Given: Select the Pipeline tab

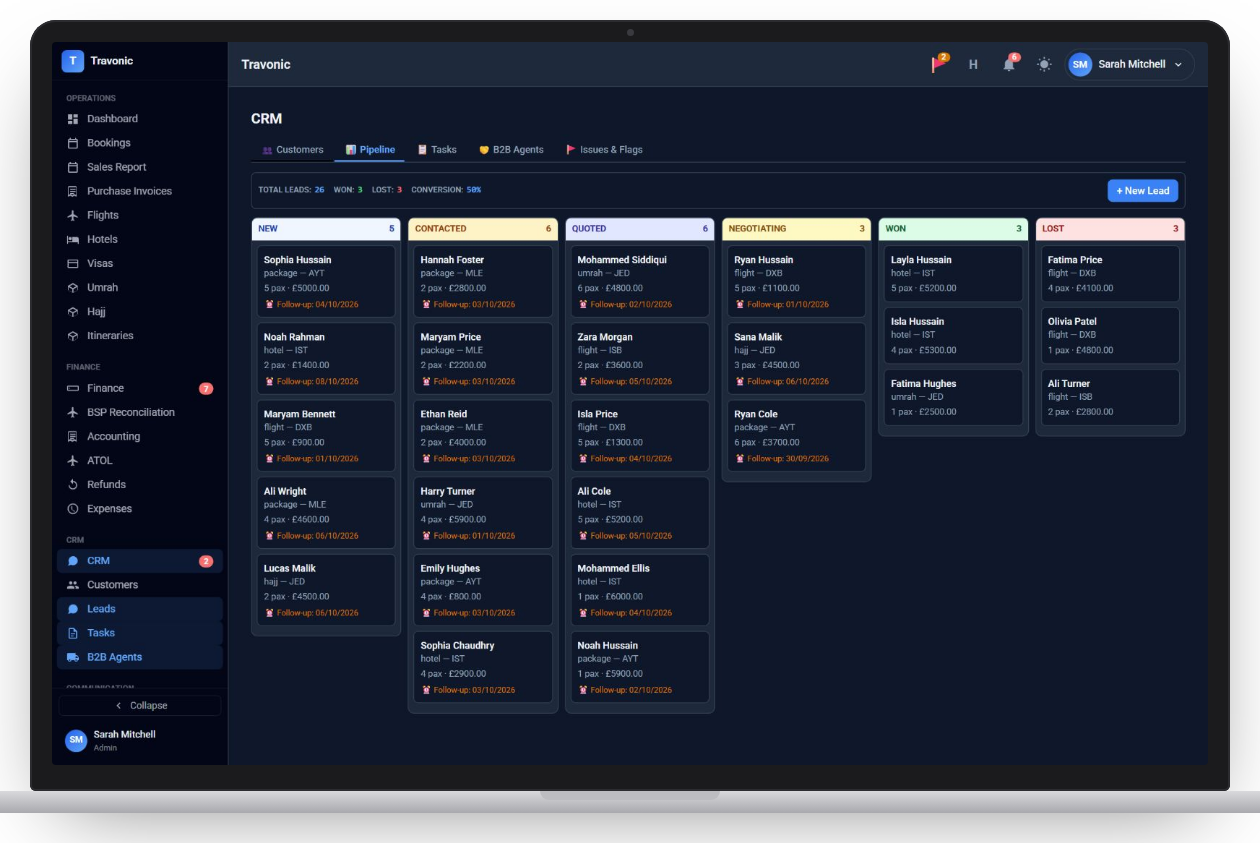Looking at the screenshot, I should click(370, 150).
